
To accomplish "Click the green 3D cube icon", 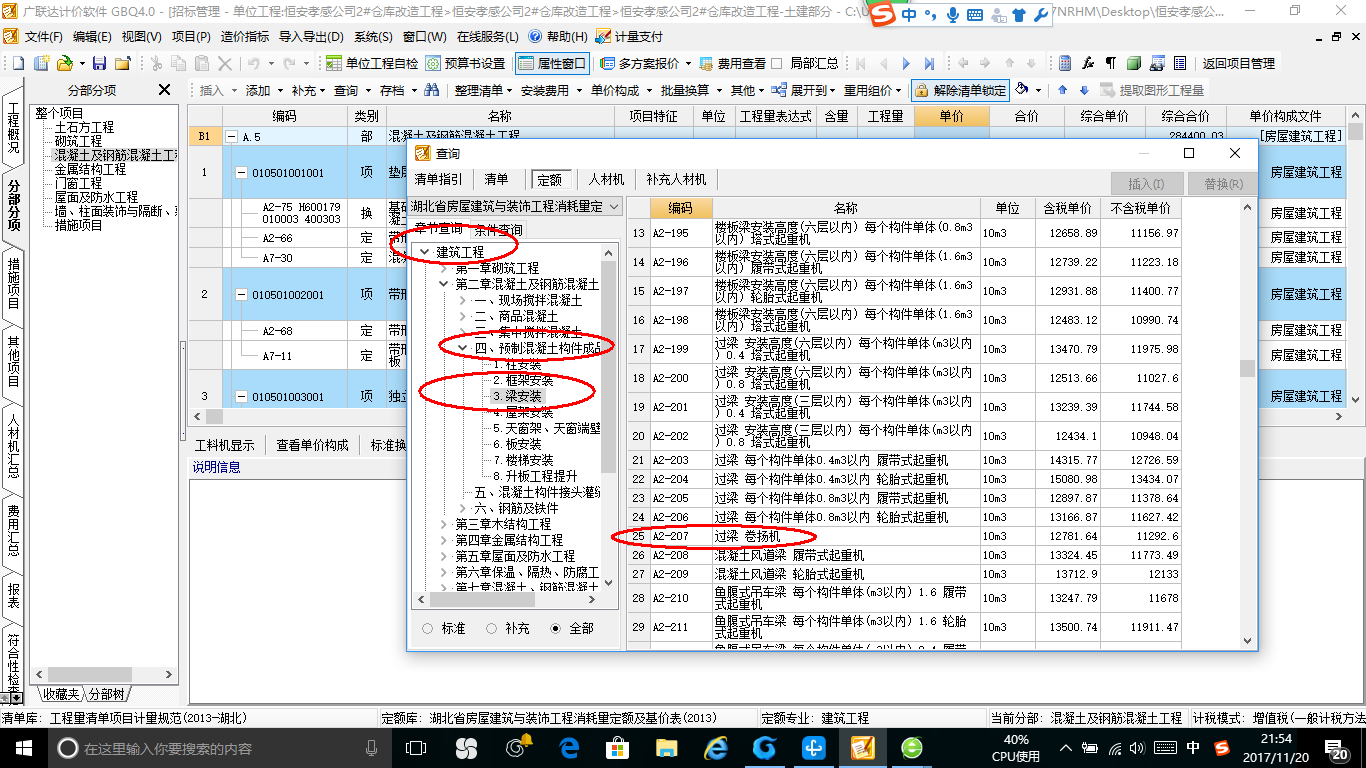I will 1133,63.
